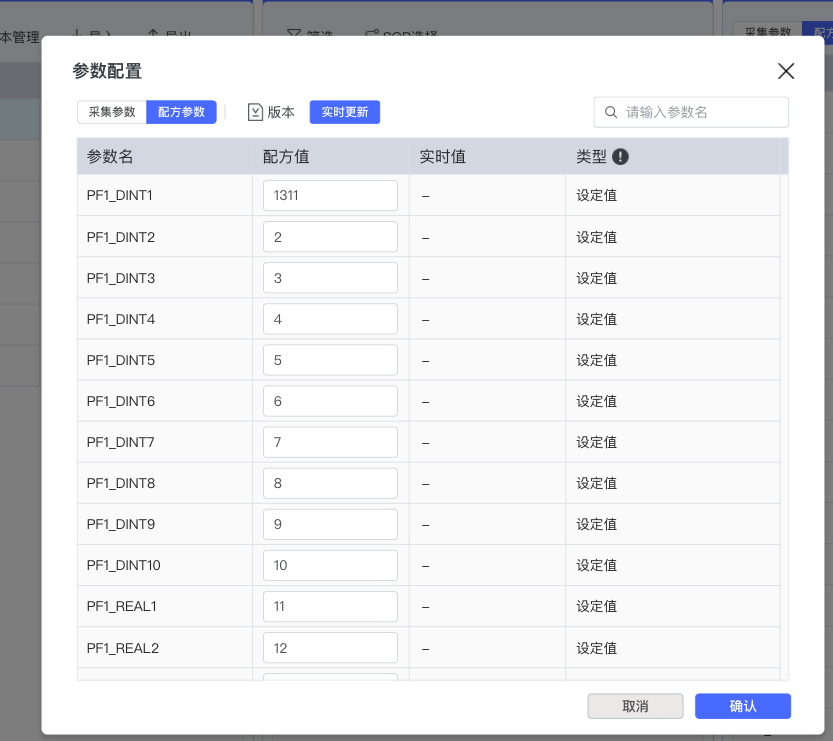Click the 参数名 column header
This screenshot has height=741, width=833.
(110, 157)
